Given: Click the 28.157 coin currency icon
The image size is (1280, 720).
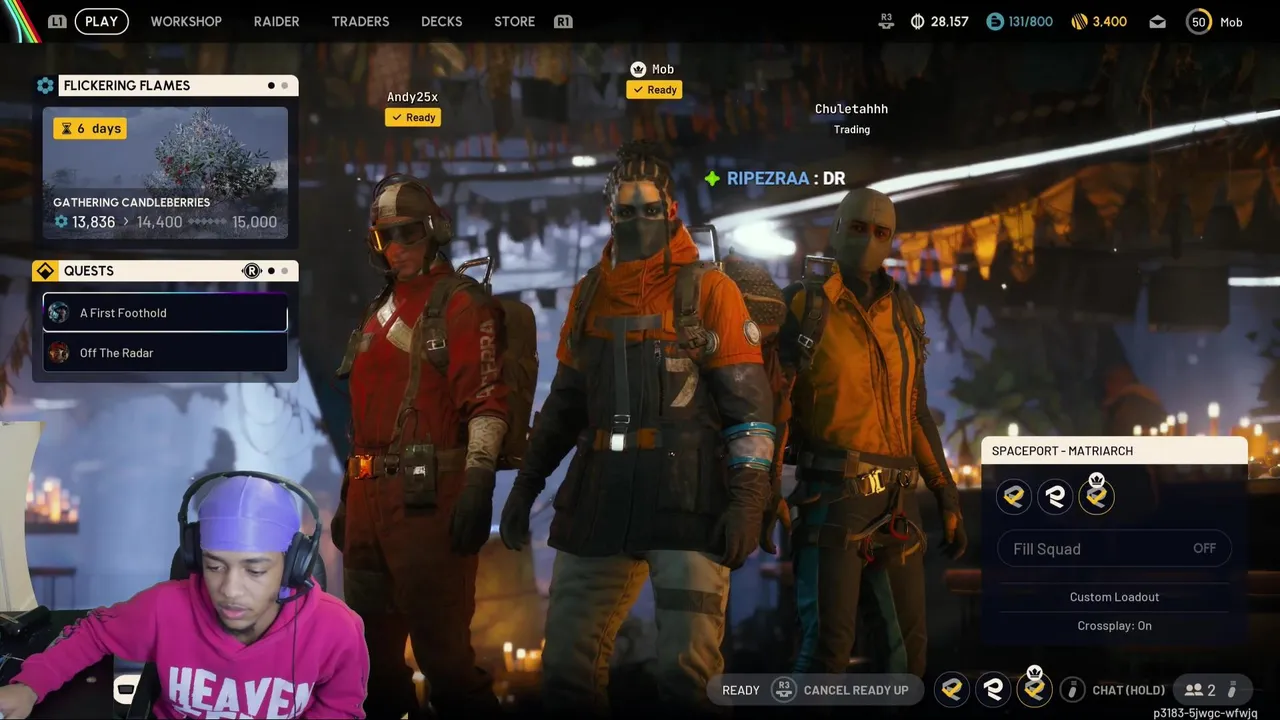Looking at the screenshot, I should [917, 21].
